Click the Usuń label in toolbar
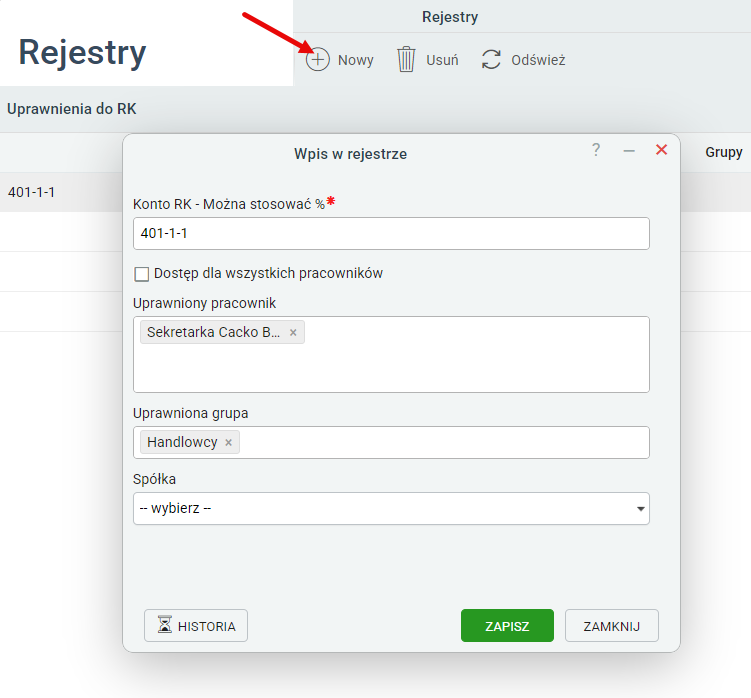 click(x=442, y=60)
